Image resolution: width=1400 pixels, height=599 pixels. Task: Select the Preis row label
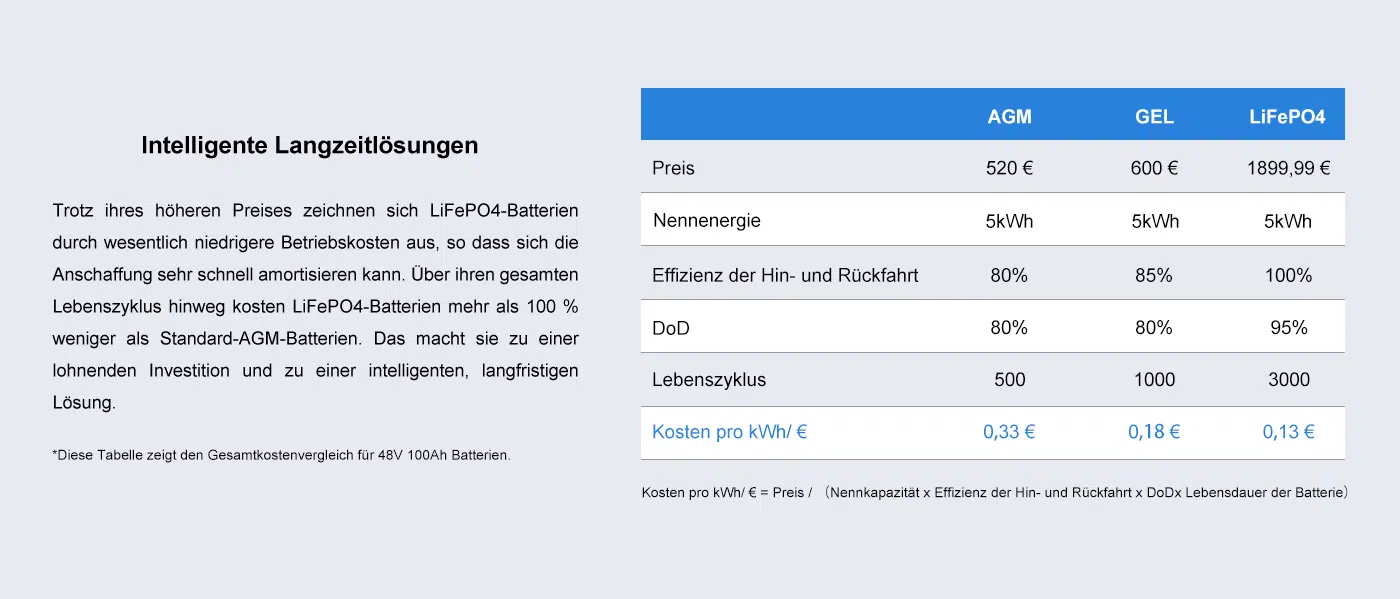pyautogui.click(x=673, y=168)
